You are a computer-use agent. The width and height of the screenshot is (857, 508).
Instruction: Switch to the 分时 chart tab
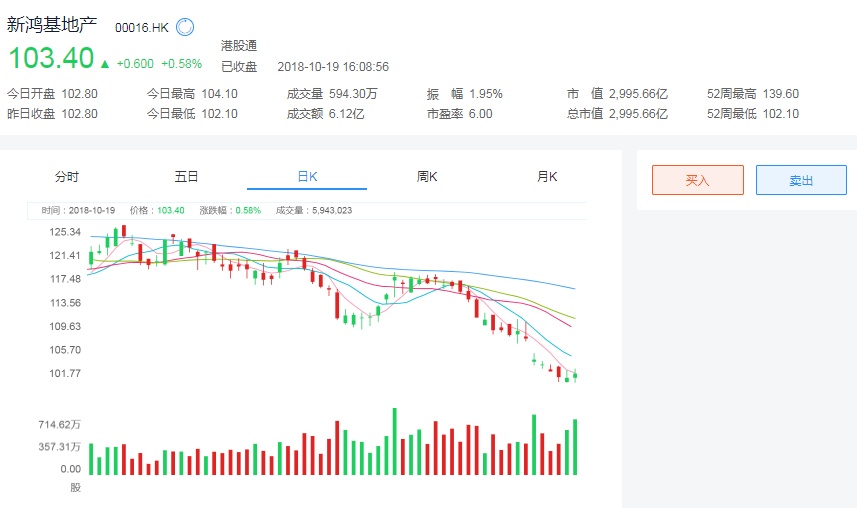click(67, 177)
